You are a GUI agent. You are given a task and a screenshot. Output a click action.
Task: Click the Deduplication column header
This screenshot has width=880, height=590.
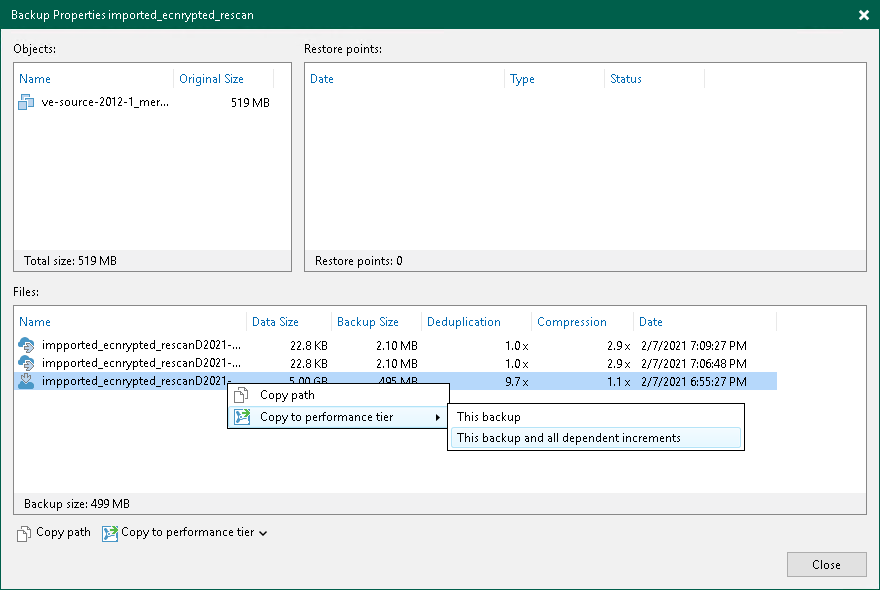point(464,322)
